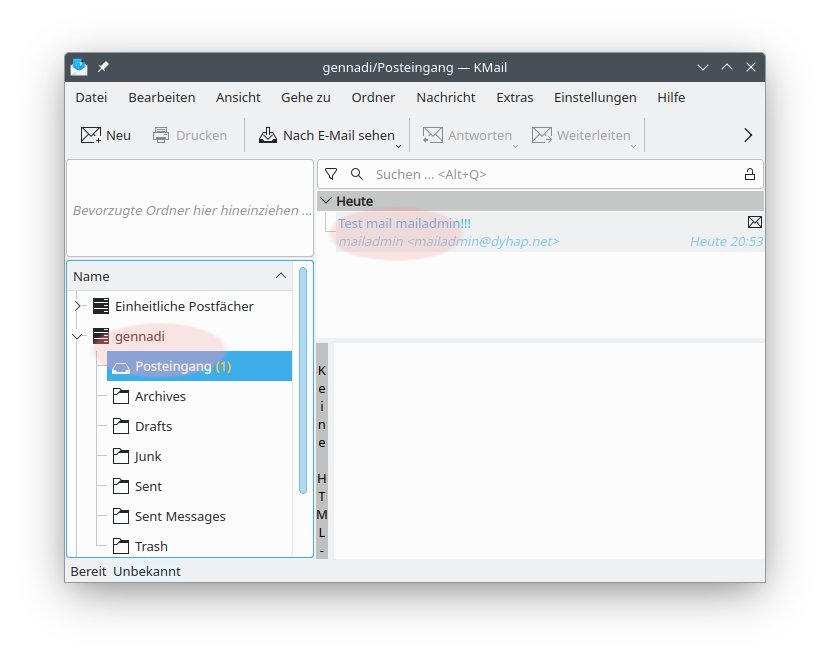Click the pin icon in title bar
830x659 pixels.
click(103, 67)
